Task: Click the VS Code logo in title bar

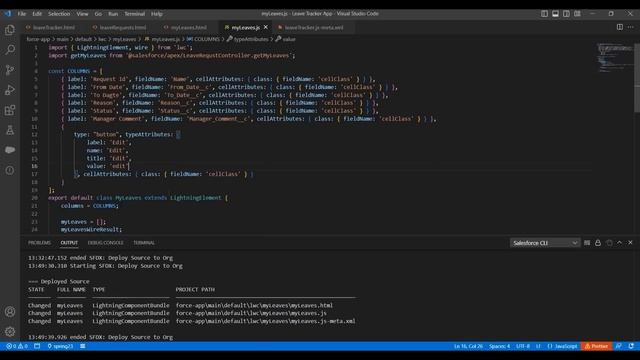Action: (x=8, y=13)
